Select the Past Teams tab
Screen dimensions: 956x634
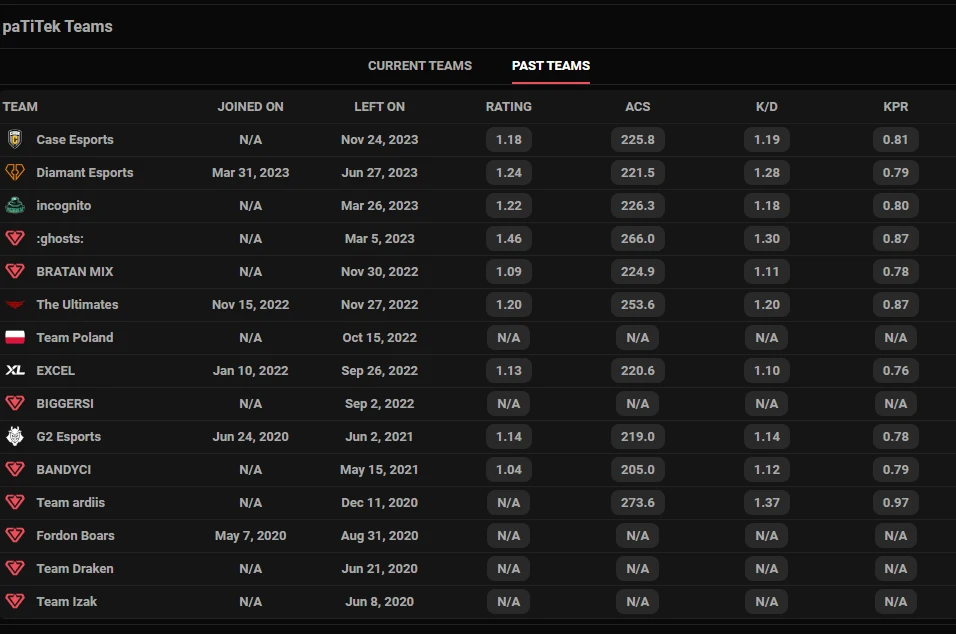(551, 66)
